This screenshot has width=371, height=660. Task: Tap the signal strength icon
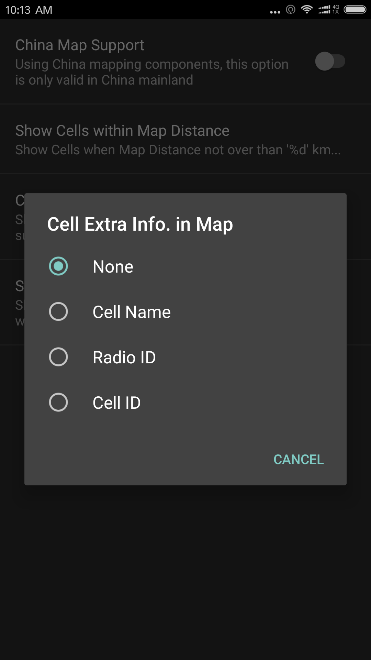pos(324,9)
